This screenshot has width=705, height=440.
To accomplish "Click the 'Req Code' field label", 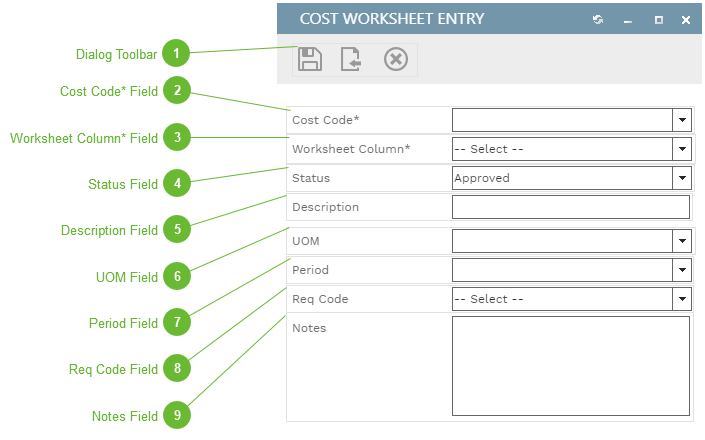I will point(320,299).
